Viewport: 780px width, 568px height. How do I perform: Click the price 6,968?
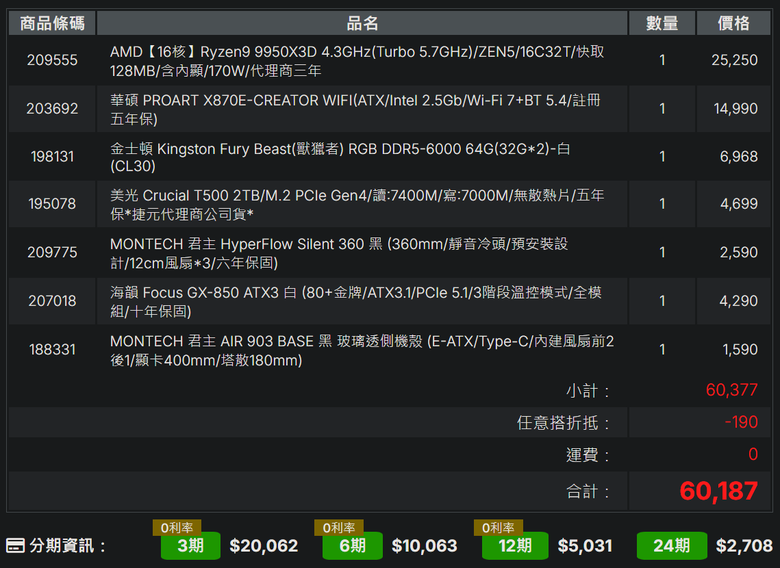click(739, 157)
